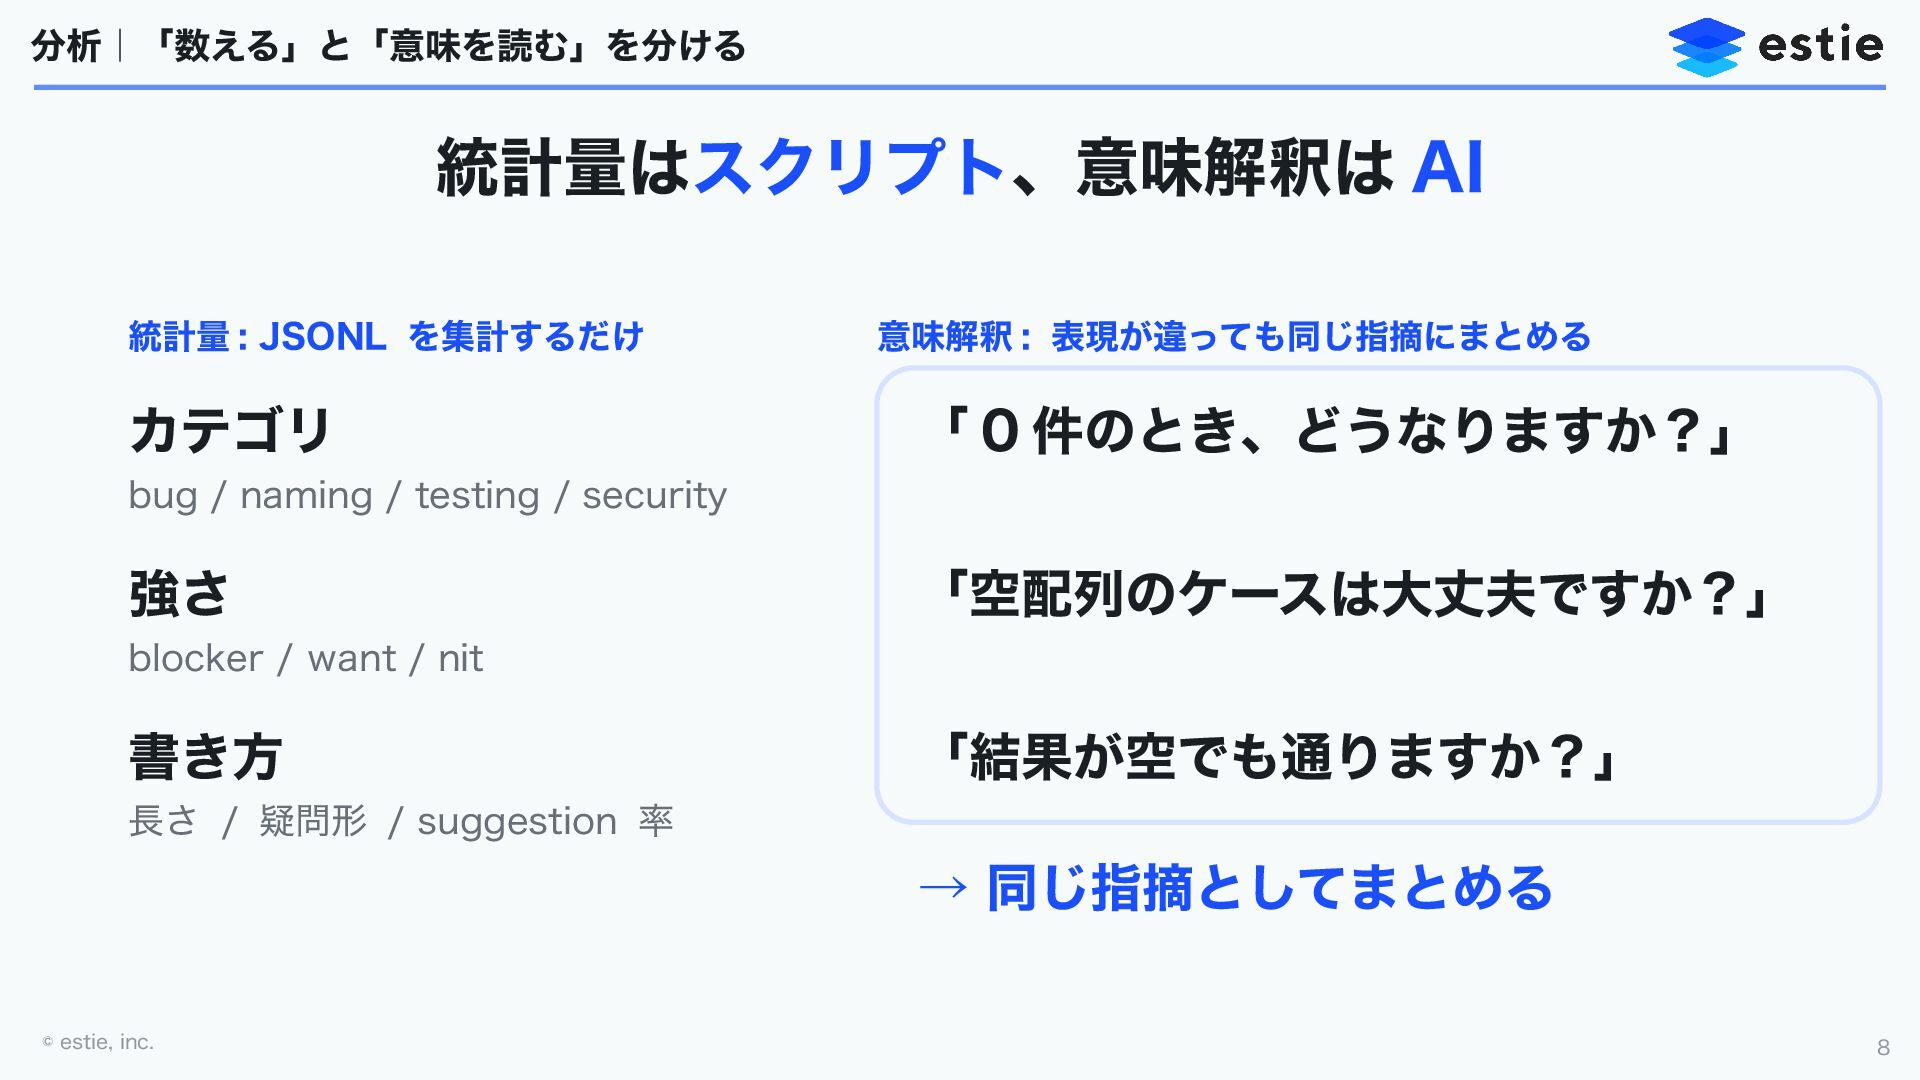This screenshot has width=1920, height=1080.
Task: Click the slide page number 8
Action: tap(1883, 1047)
